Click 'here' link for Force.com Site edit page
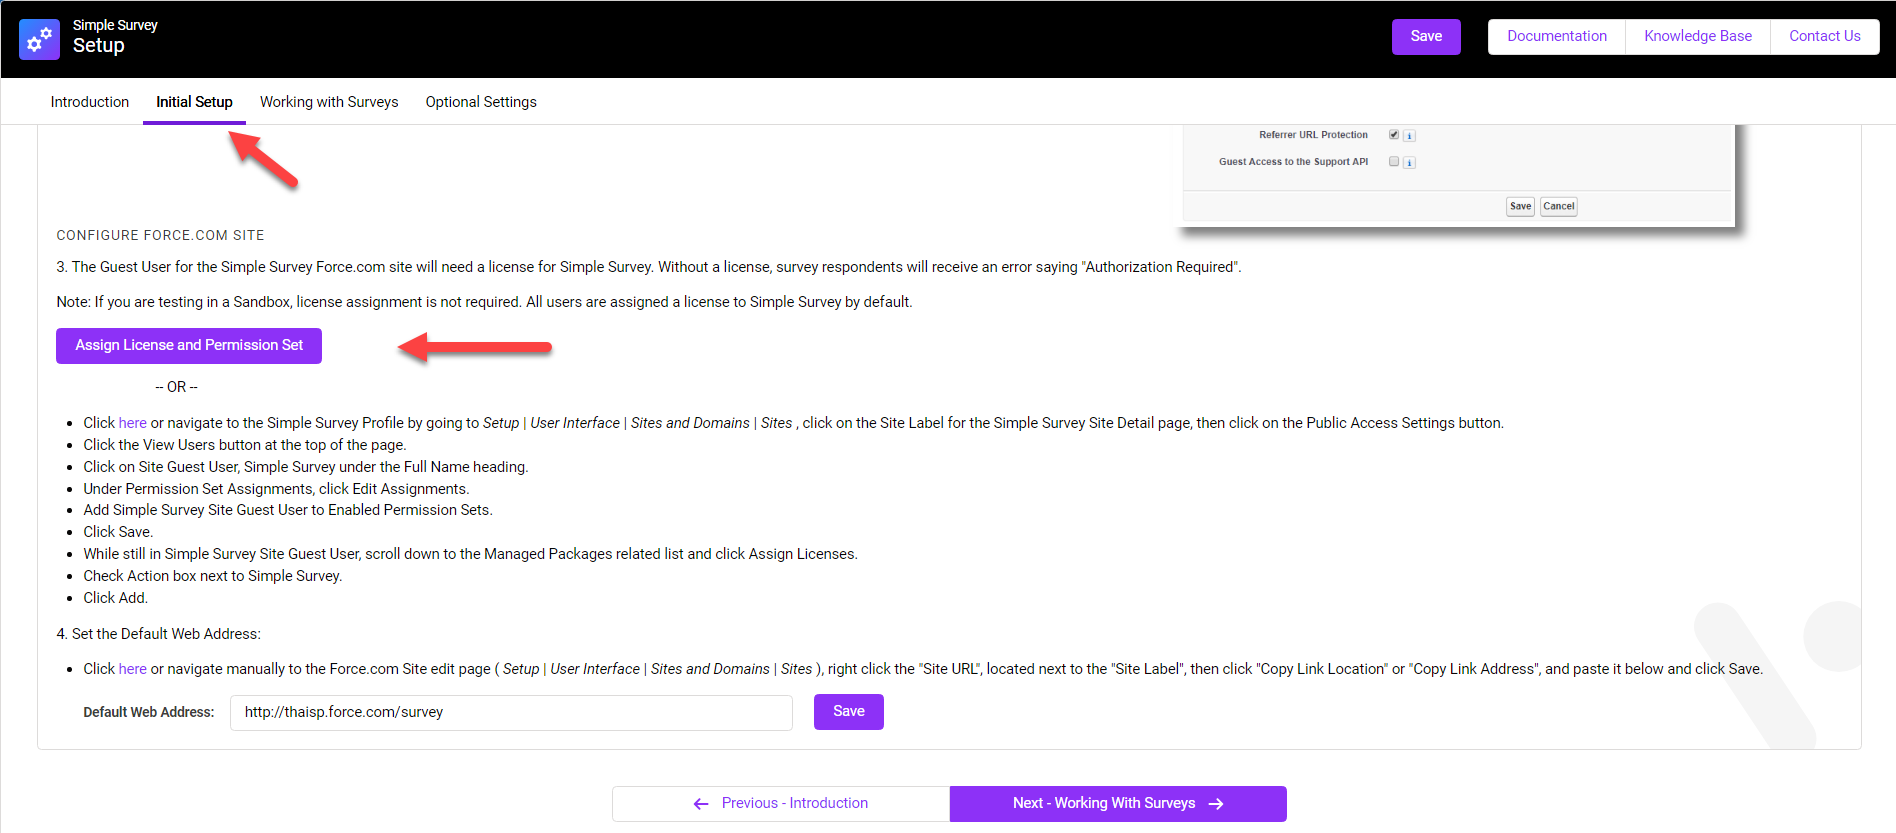1896x833 pixels. 133,669
